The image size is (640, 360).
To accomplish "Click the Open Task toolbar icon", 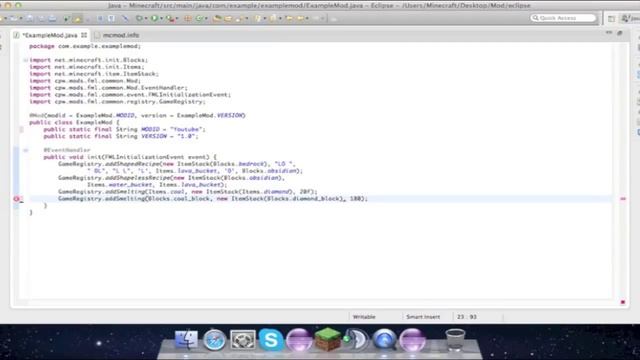I will (229, 18).
